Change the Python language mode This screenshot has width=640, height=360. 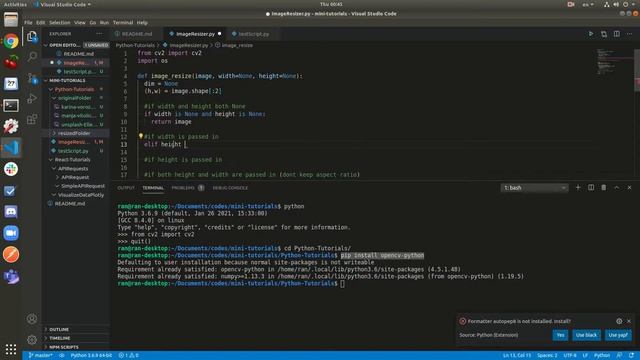[602, 356]
